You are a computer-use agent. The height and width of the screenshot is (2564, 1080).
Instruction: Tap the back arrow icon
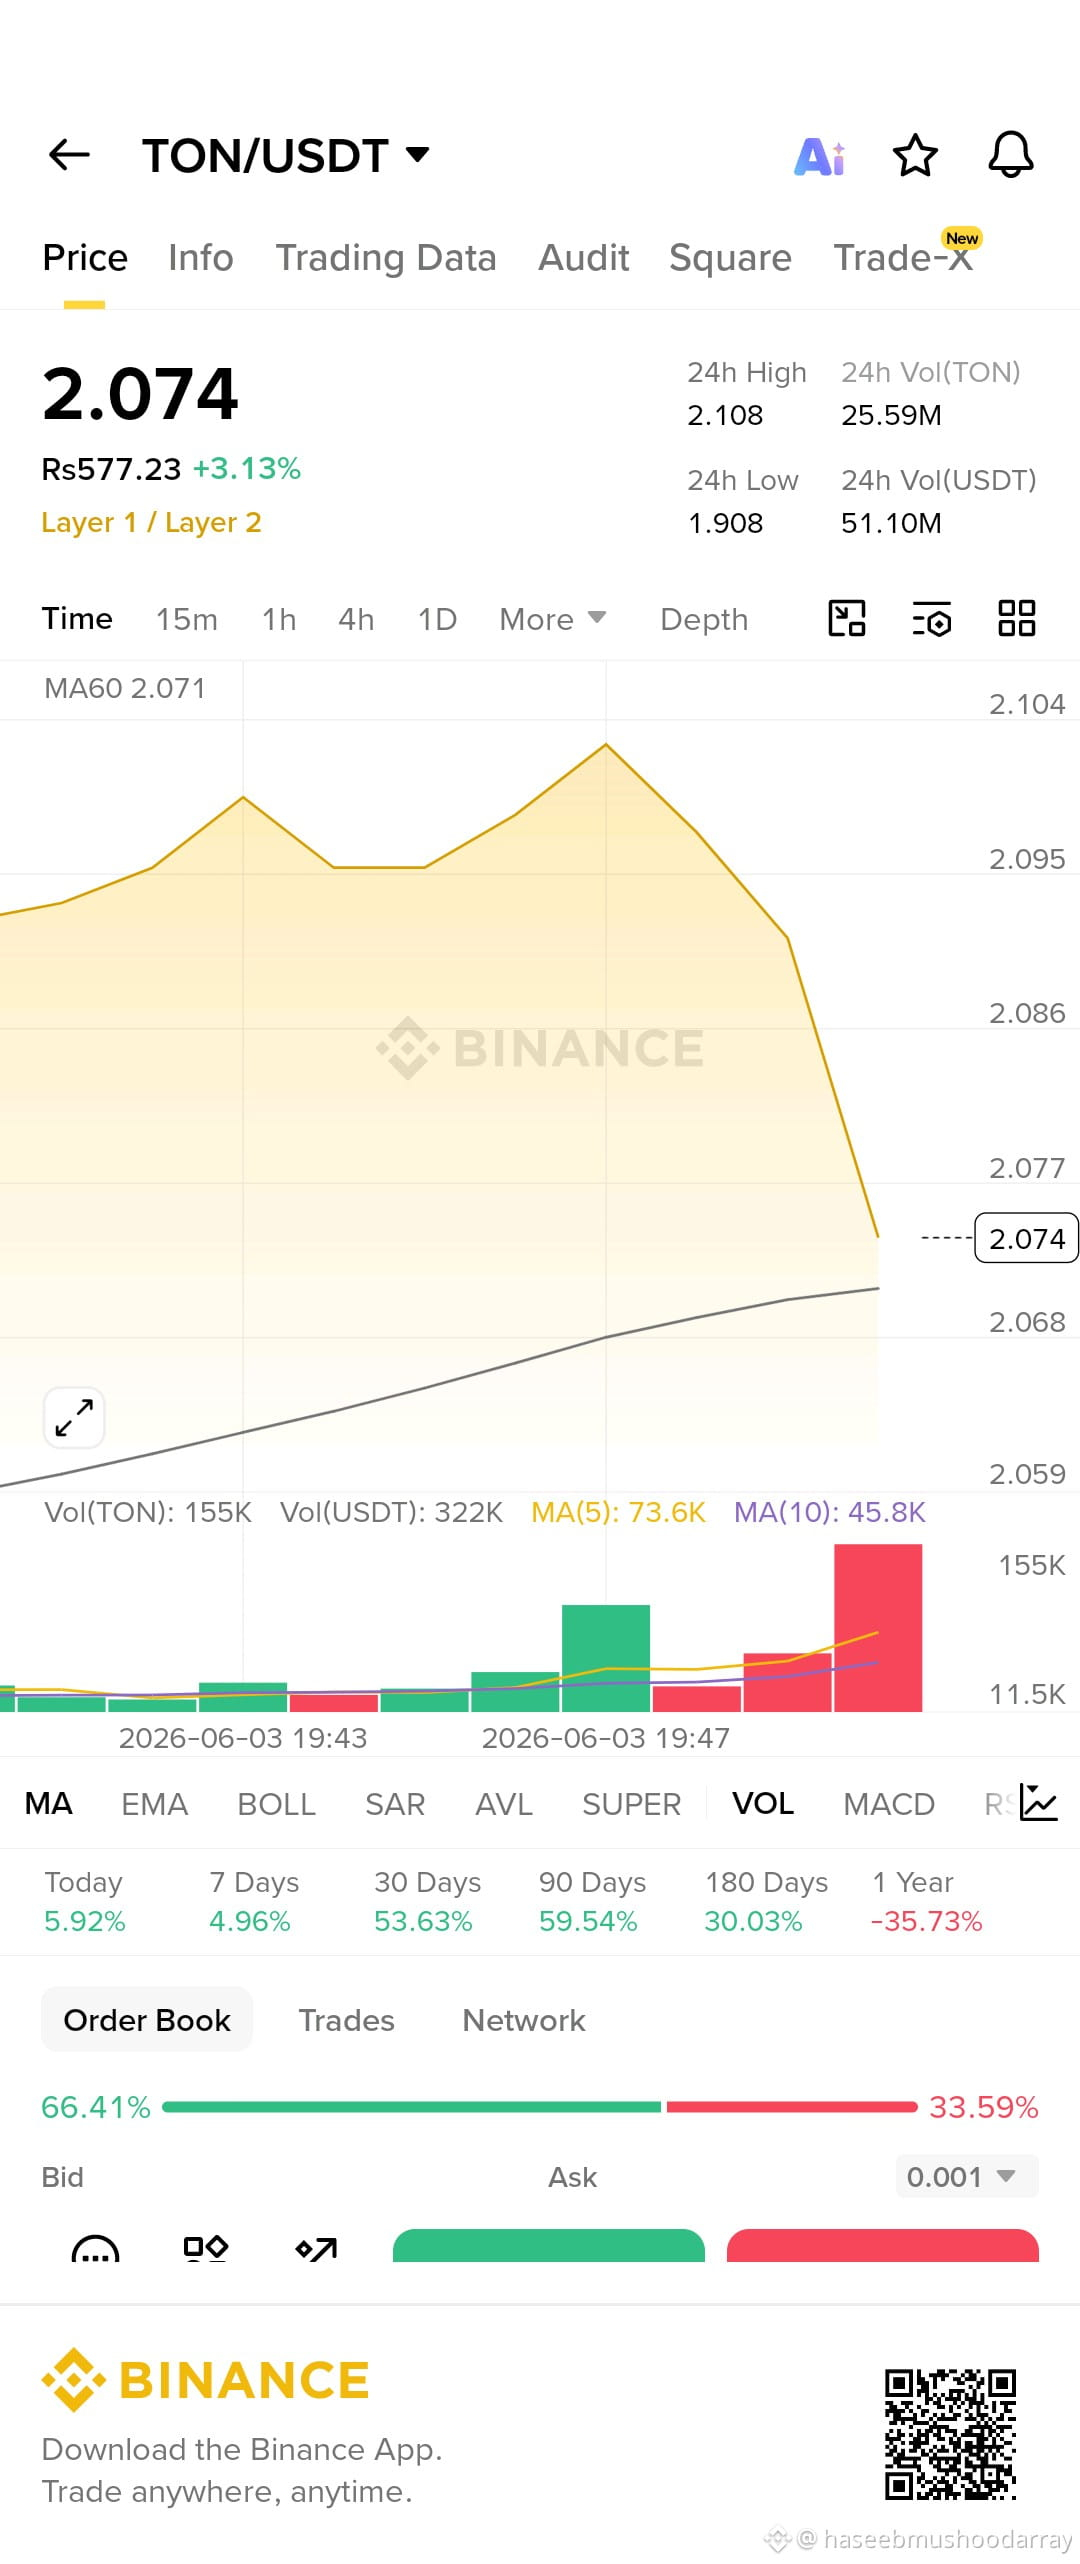(69, 155)
